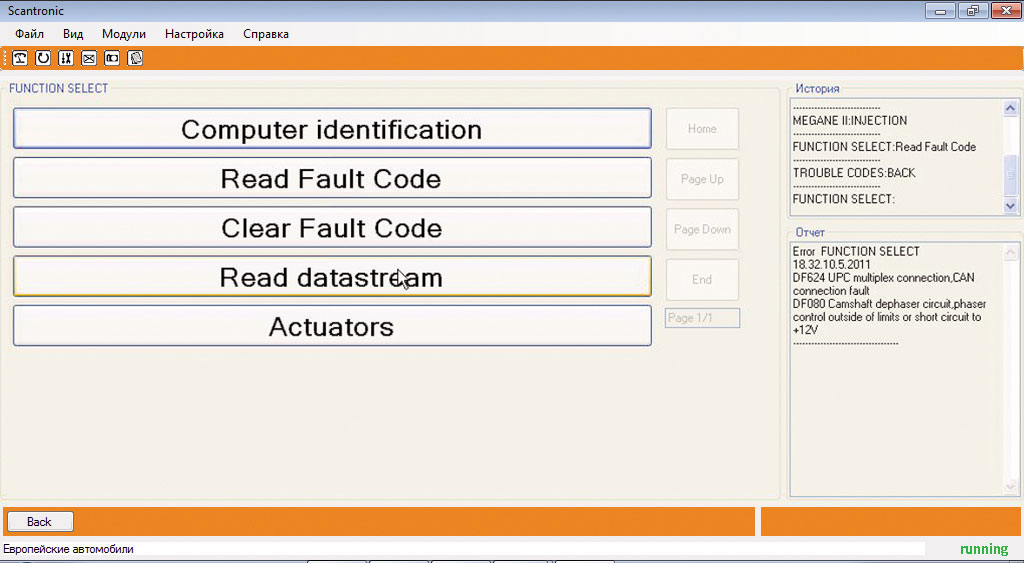Choose Clear Fault Code

coord(332,228)
